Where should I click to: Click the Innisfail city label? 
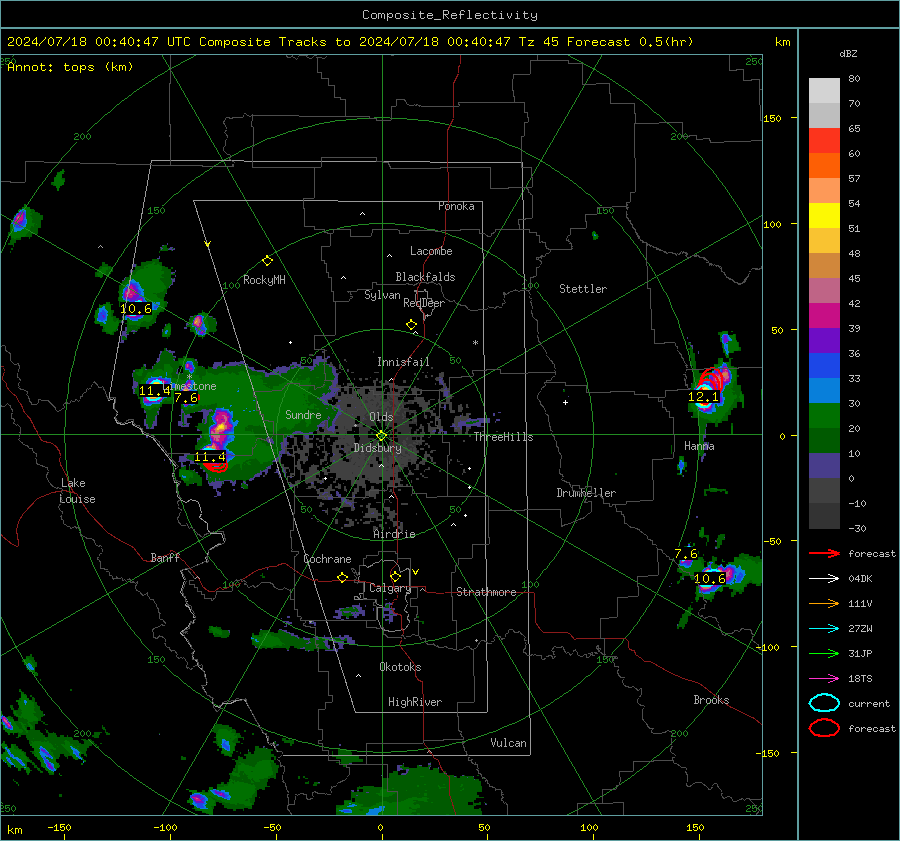[403, 362]
